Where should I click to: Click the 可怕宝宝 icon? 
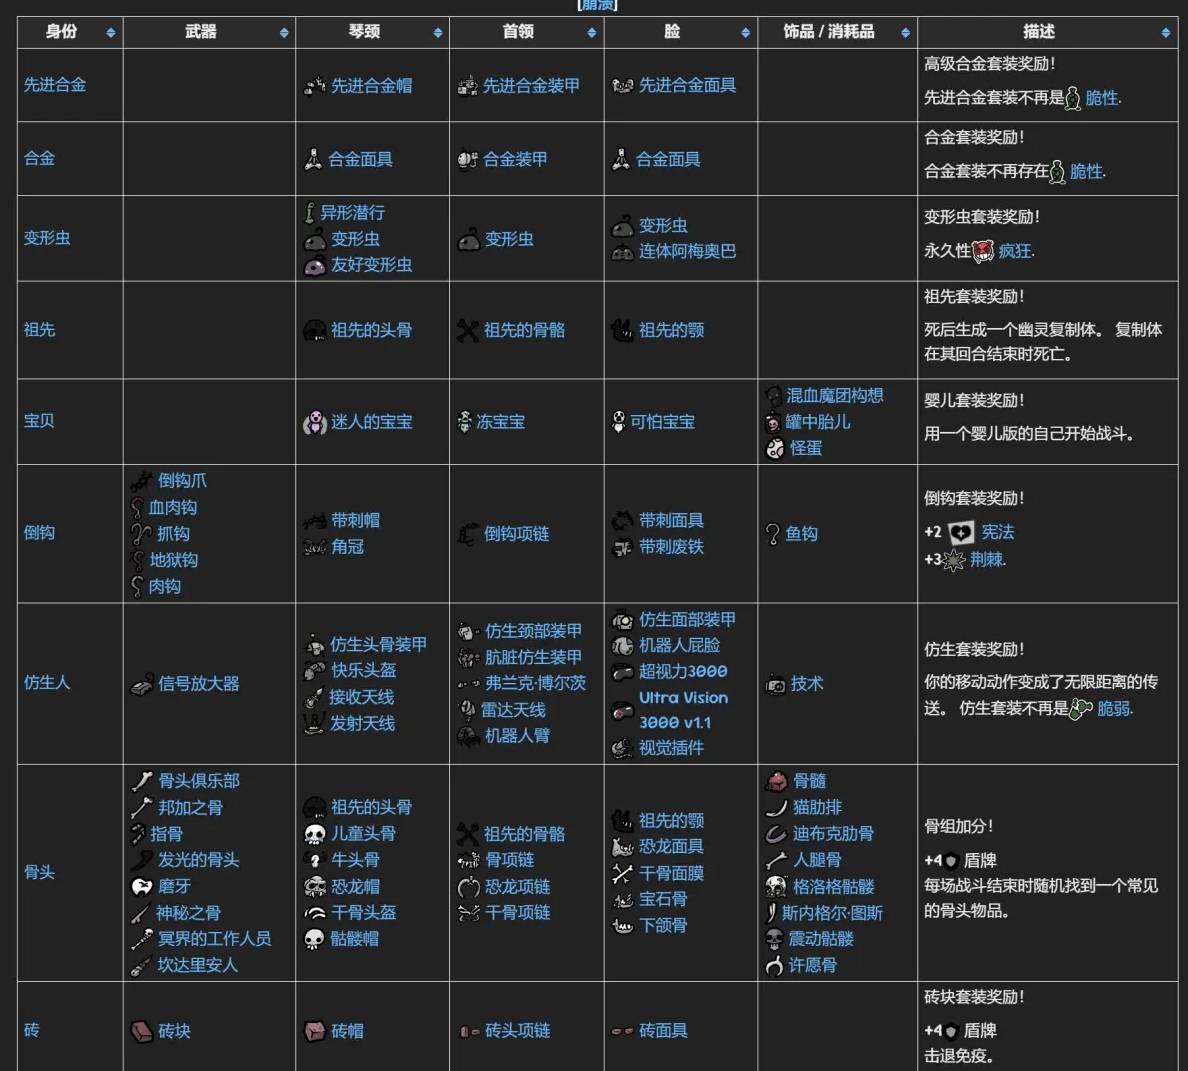tap(619, 422)
